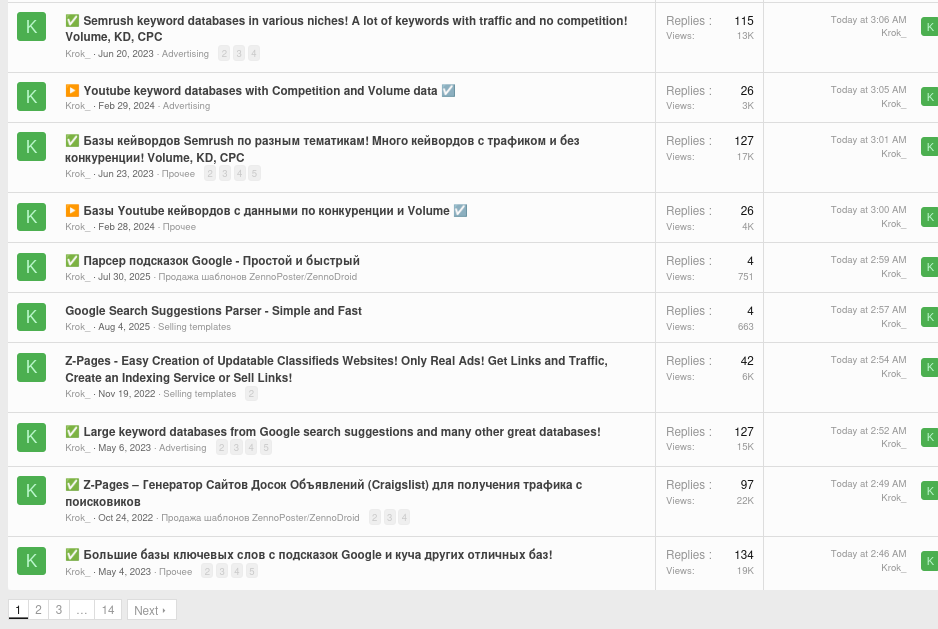Select page 3 in bottom pagination
Screen dimensions: 938x629
(59, 610)
